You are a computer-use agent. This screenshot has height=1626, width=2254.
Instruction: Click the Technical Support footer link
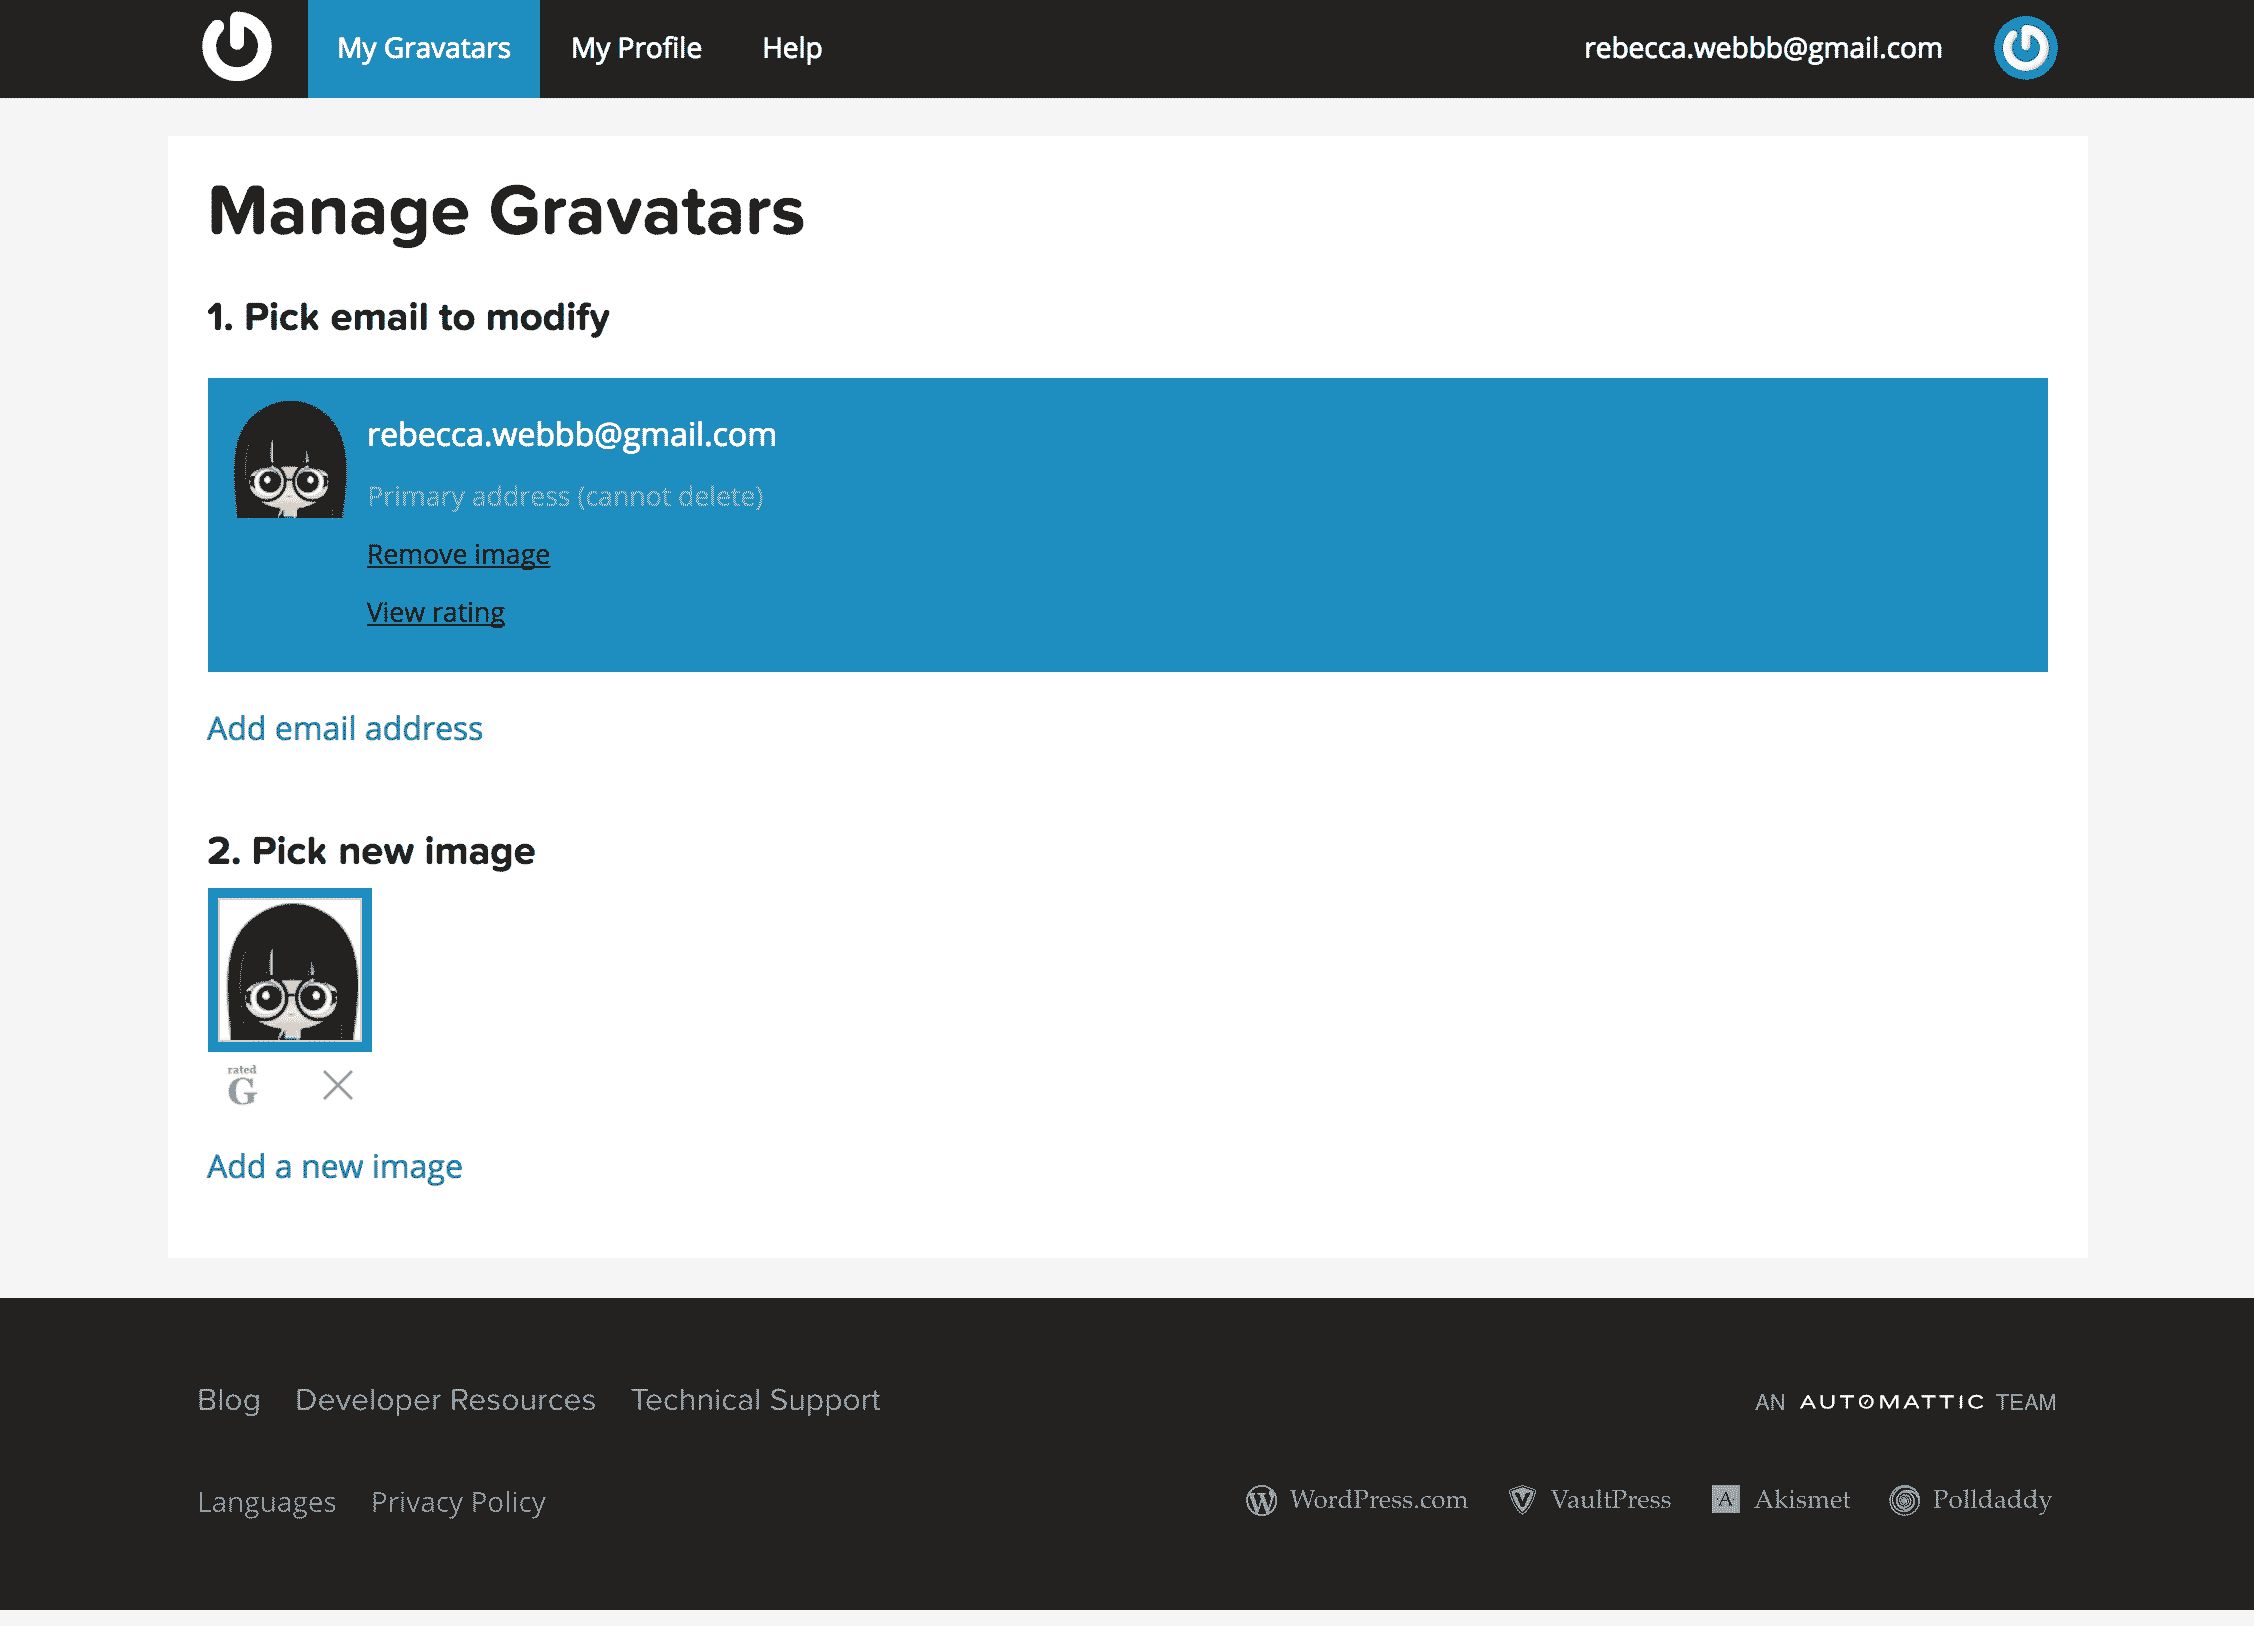(756, 1400)
